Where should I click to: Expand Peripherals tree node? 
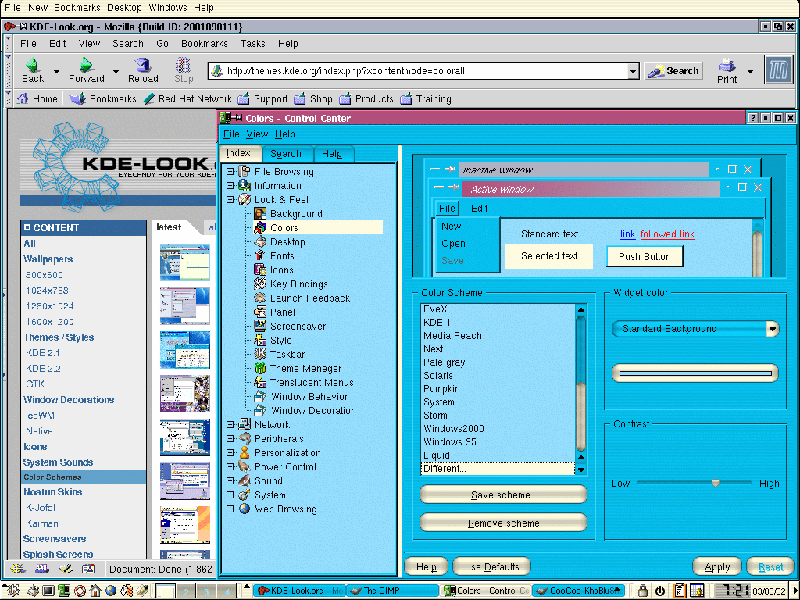point(231,438)
